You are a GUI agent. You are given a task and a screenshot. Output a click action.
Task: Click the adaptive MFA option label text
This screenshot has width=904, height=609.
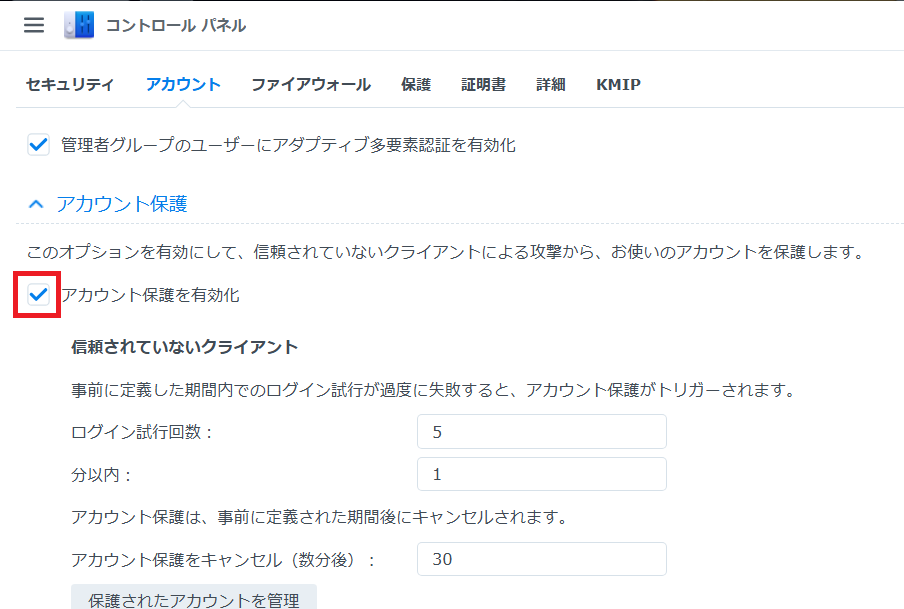click(288, 145)
